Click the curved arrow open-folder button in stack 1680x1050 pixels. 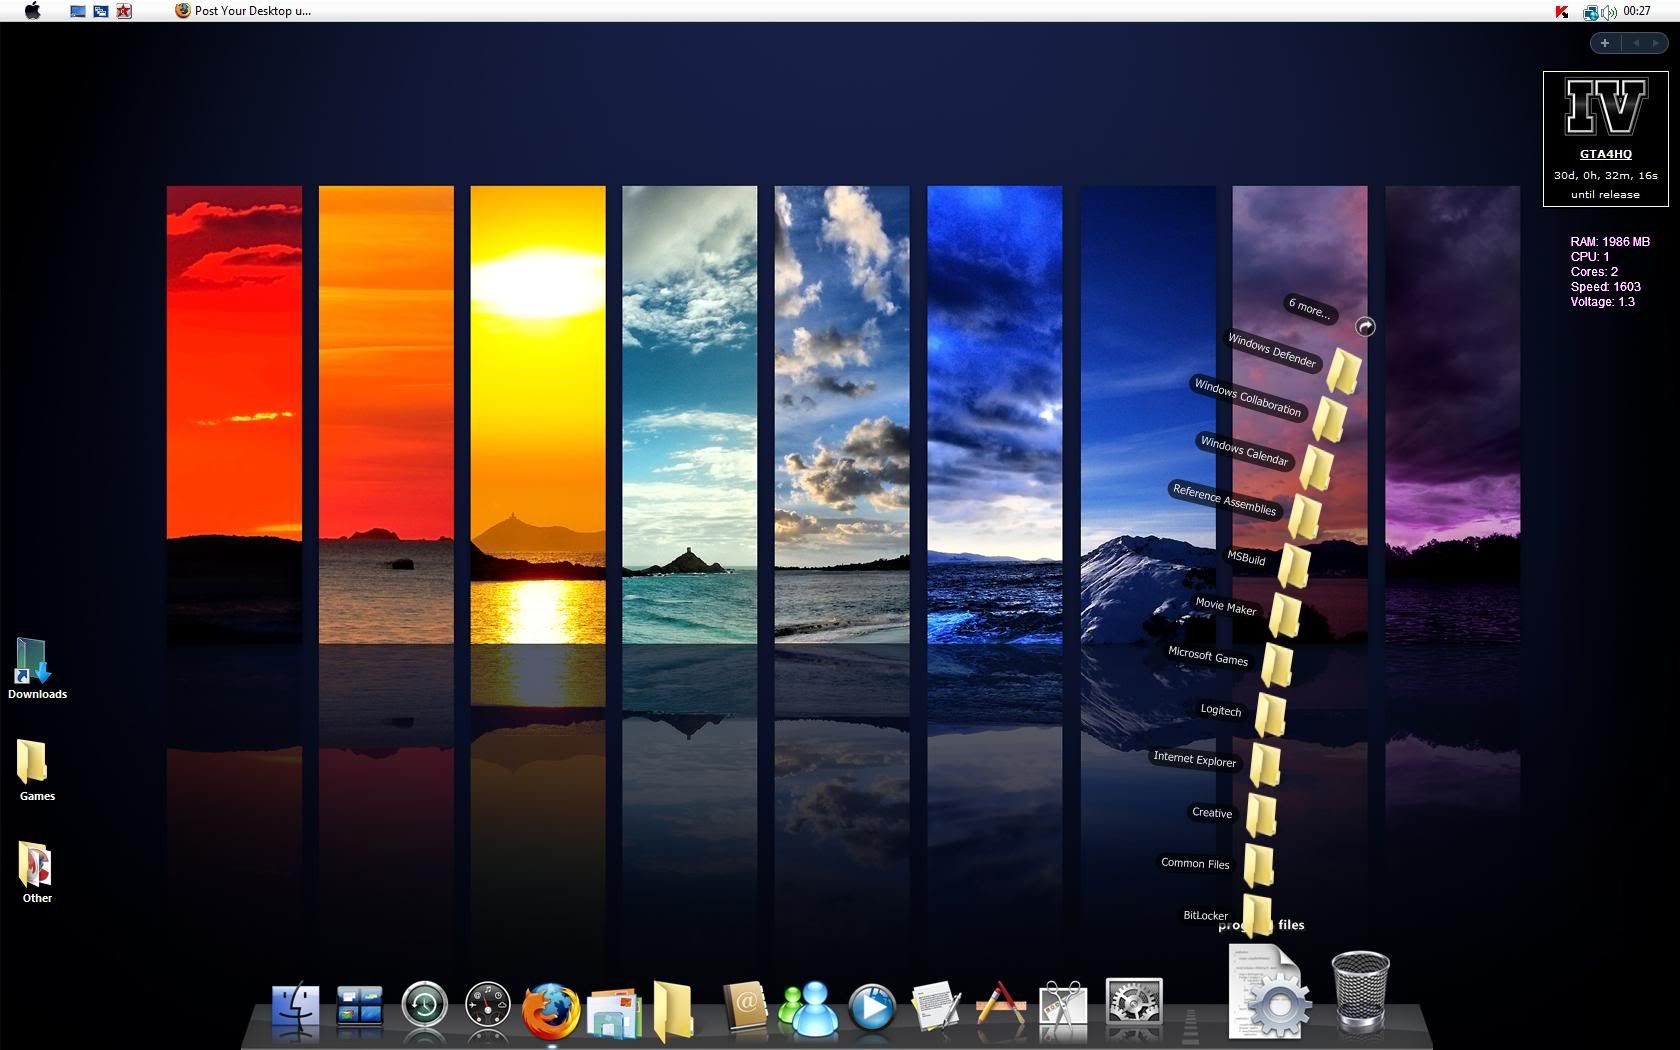pos(1365,327)
